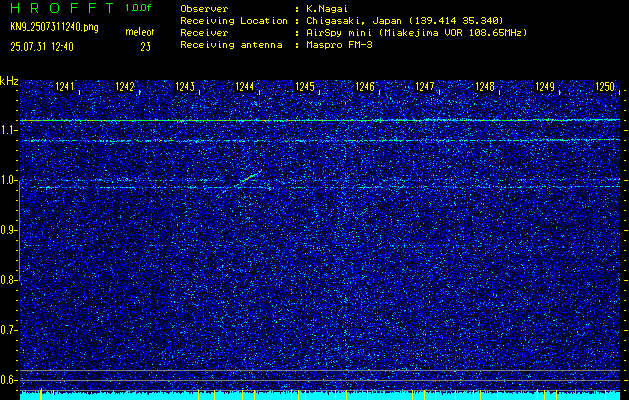
Task: Click the 1244 time tick label
Action: point(245,87)
